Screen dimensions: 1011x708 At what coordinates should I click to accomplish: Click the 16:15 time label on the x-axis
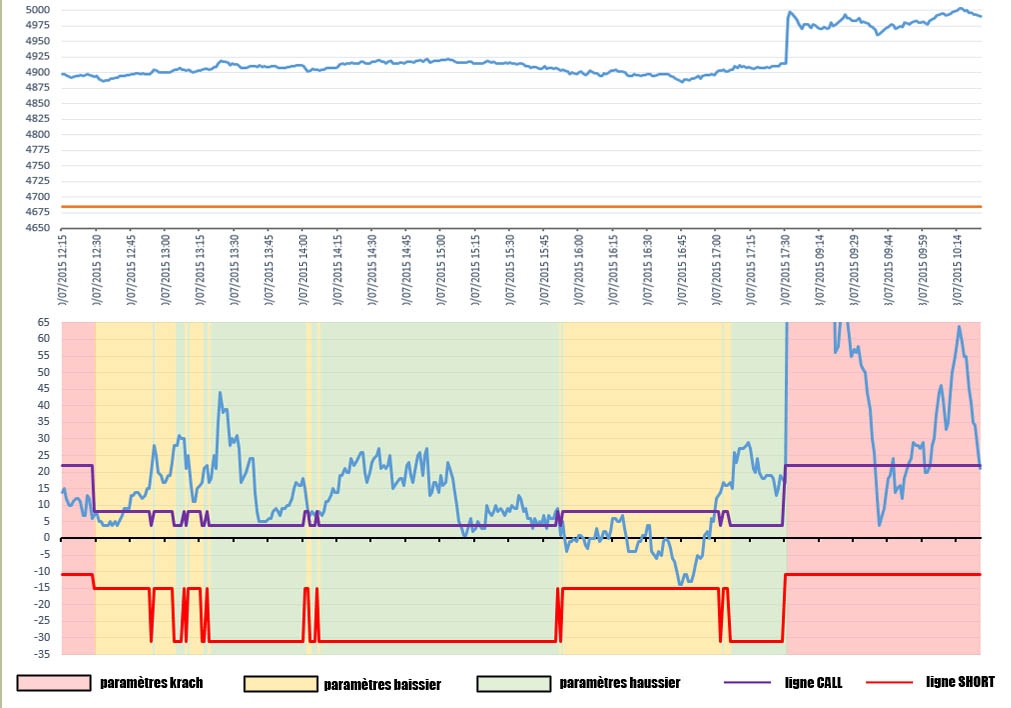[x=614, y=270]
